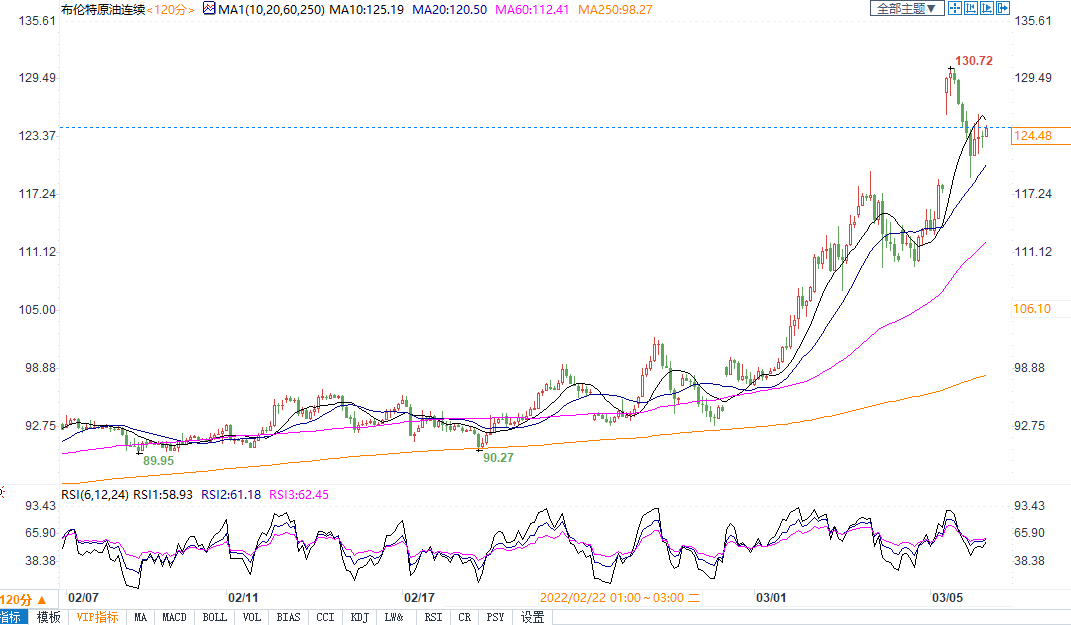Click the fit-to-width chart icon

[970, 8]
